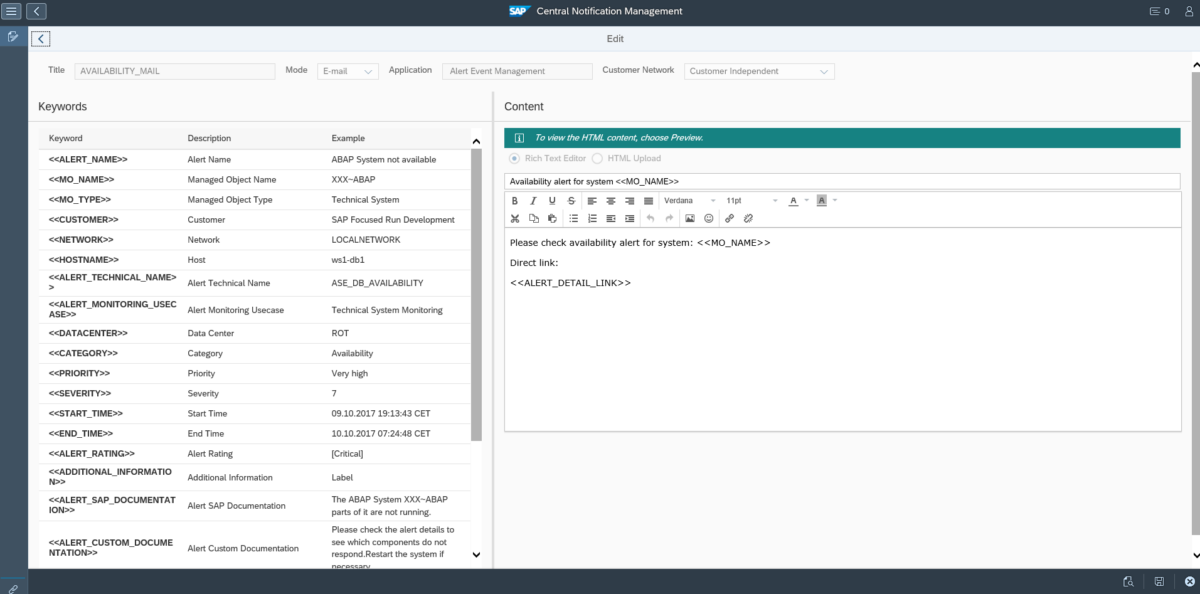Open the Preview with the document-magnifier icon
1200x594 pixels.
tap(1129, 581)
